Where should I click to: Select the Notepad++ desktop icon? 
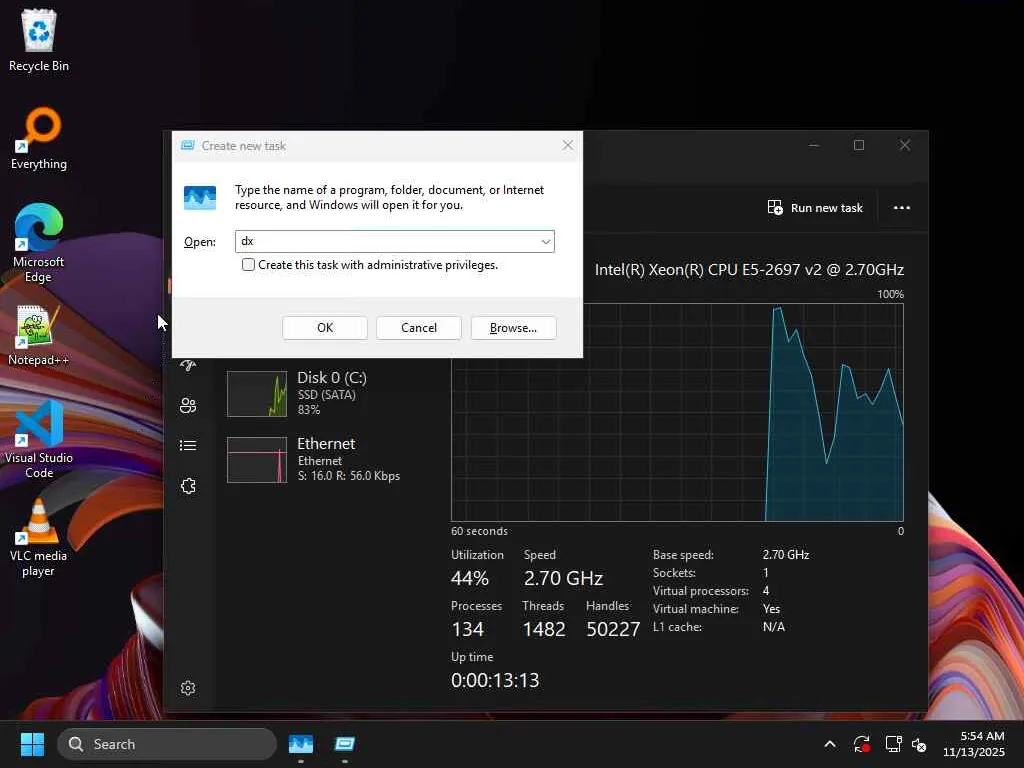(x=39, y=334)
